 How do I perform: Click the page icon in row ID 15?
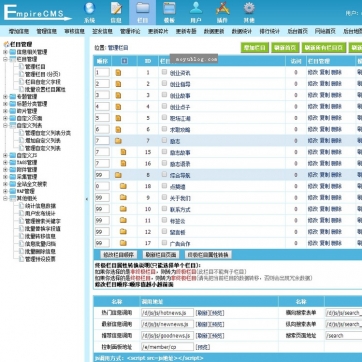(x=123, y=152)
